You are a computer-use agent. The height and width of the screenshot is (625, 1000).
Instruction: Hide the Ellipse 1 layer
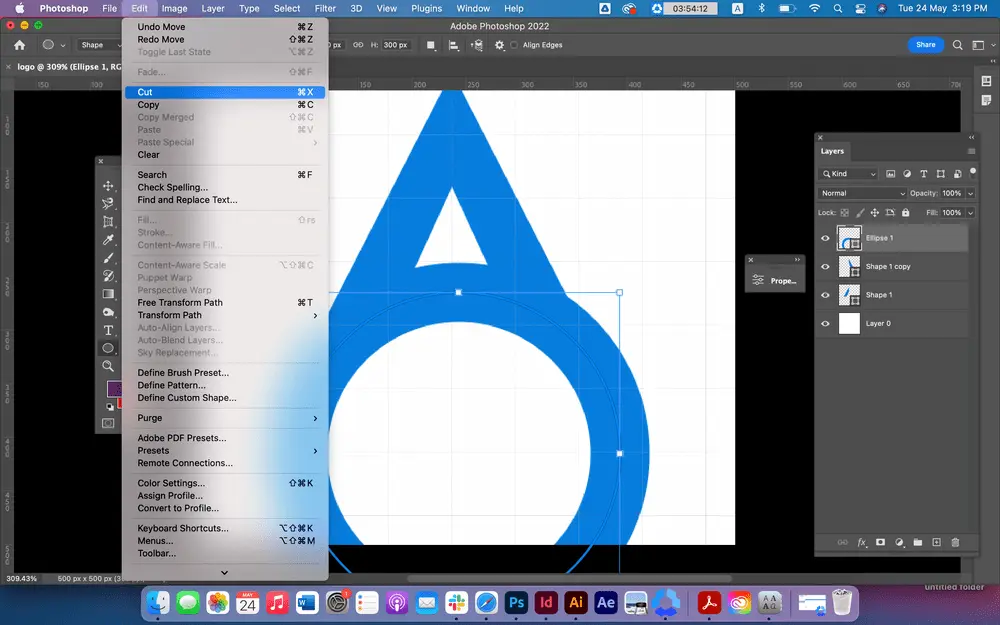click(825, 239)
